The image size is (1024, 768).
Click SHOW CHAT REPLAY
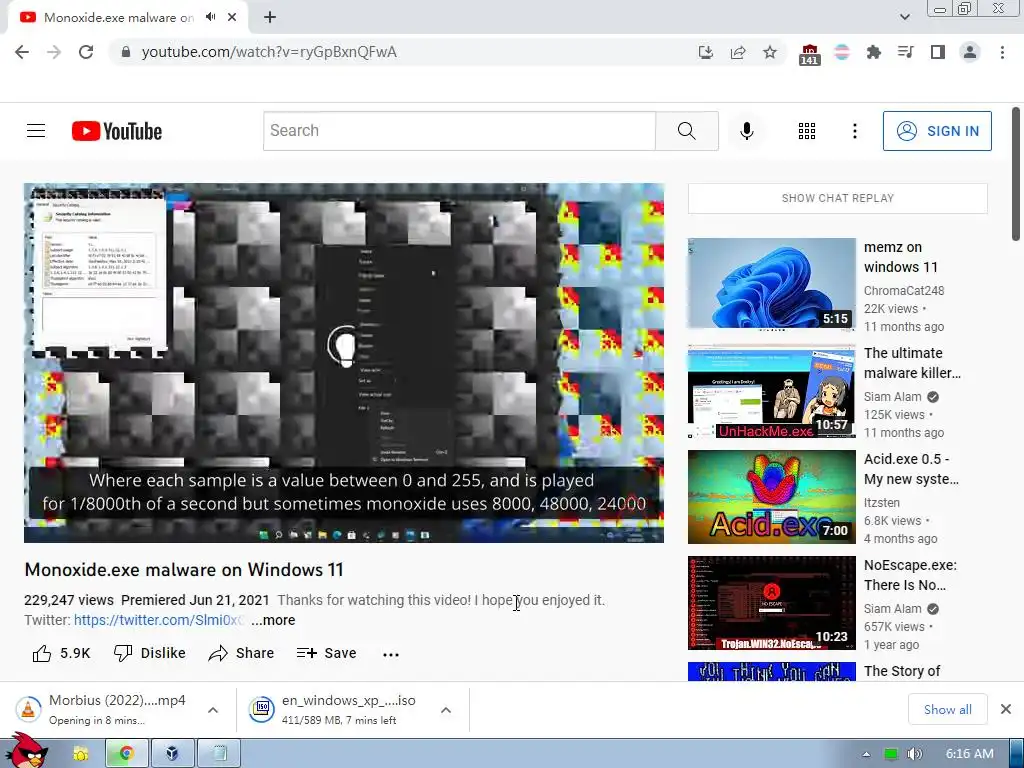[838, 198]
